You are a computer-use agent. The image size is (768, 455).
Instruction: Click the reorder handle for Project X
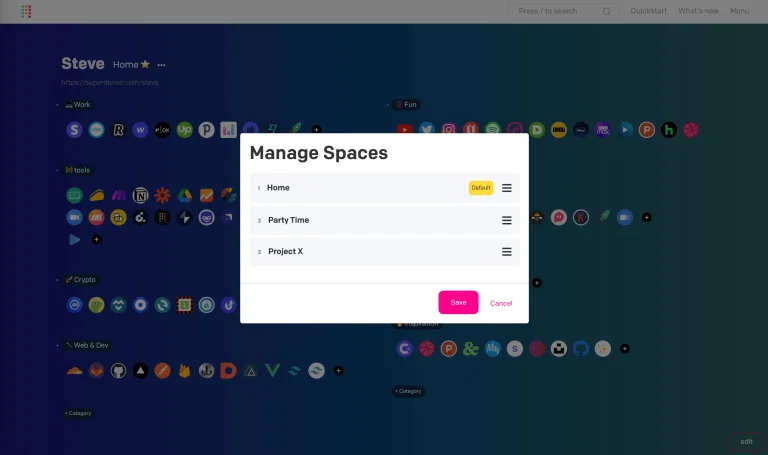(506, 252)
